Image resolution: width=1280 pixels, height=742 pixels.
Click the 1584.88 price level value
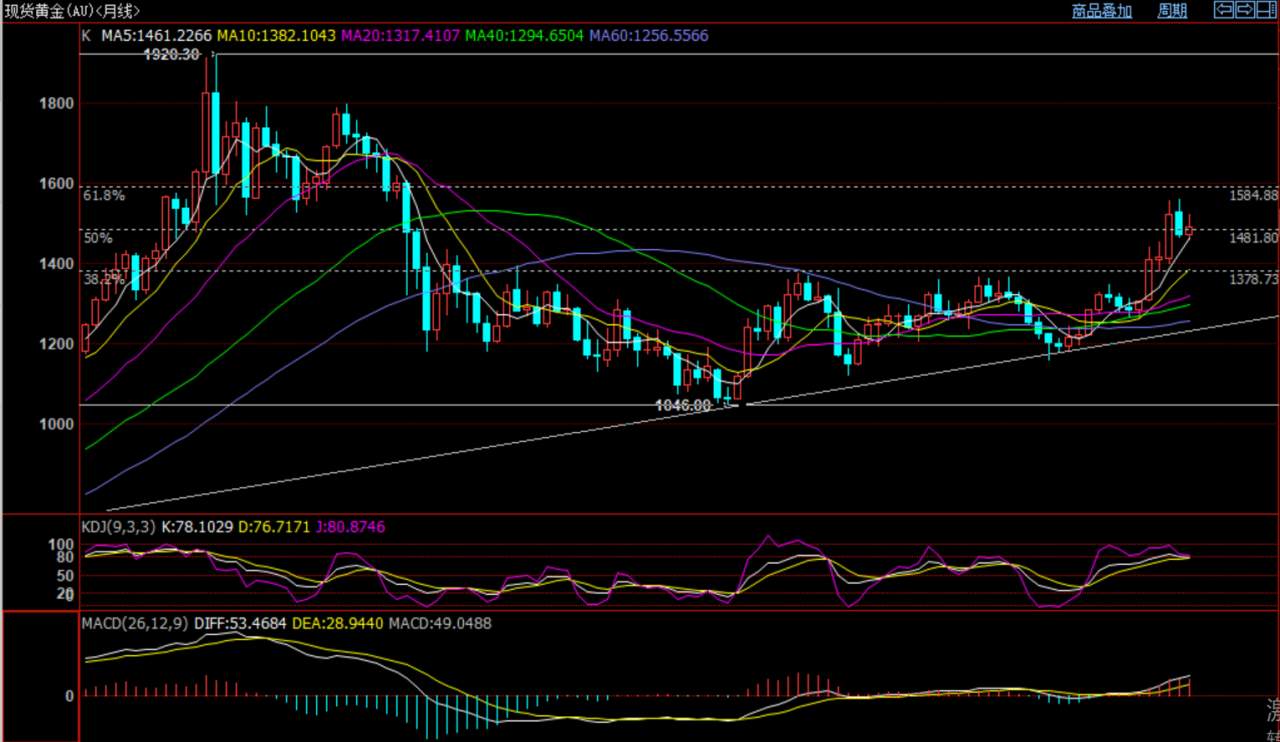(x=1254, y=195)
